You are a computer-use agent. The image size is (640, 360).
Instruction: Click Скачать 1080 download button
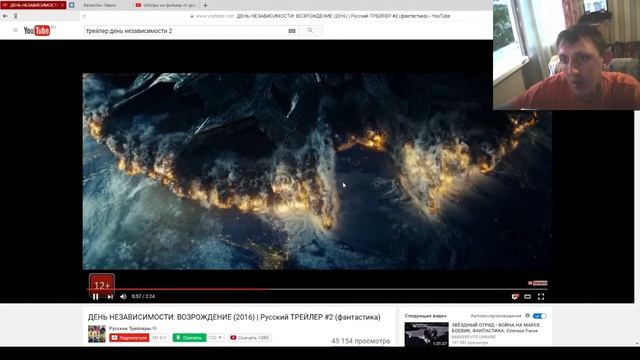250,338
